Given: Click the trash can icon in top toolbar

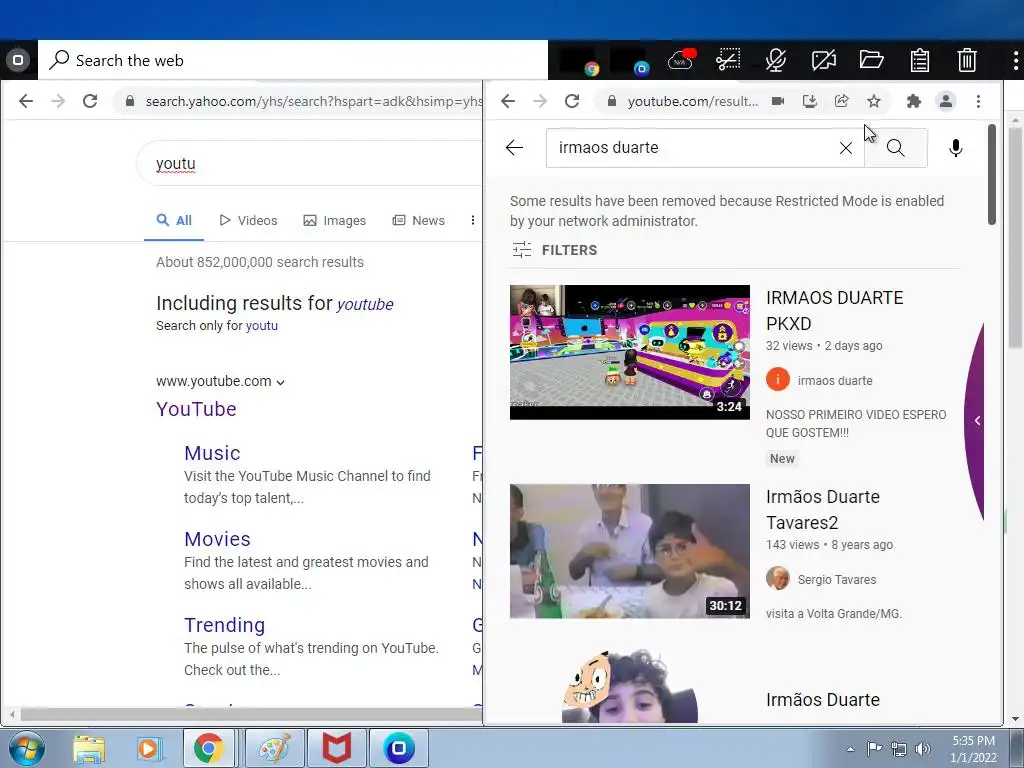Looking at the screenshot, I should coord(967,60).
